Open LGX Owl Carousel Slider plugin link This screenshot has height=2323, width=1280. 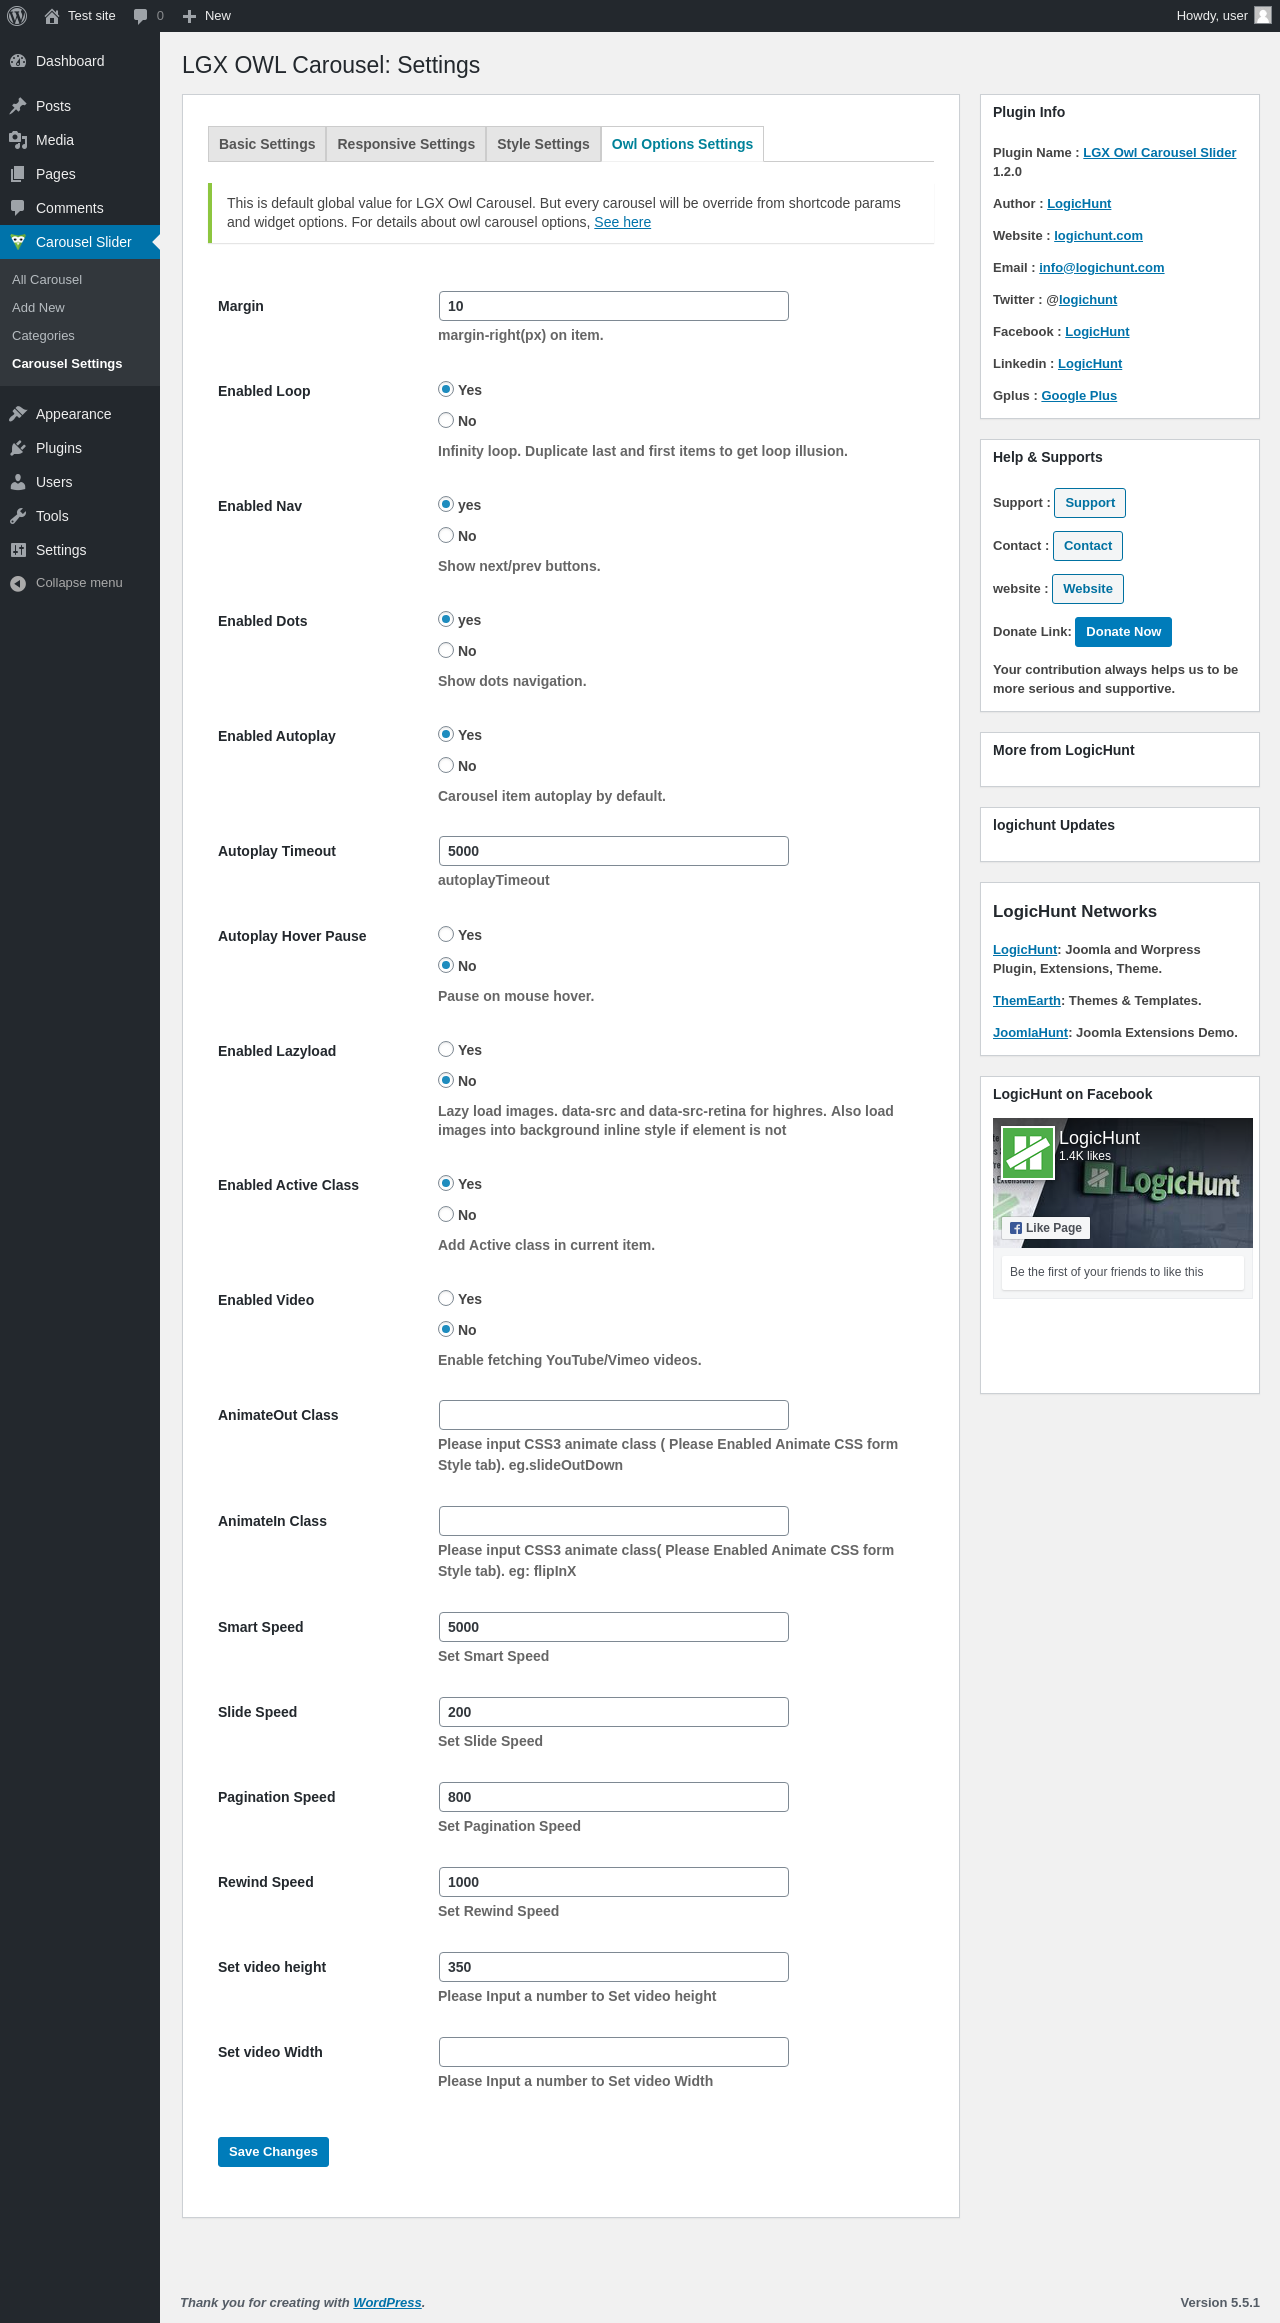click(1160, 153)
